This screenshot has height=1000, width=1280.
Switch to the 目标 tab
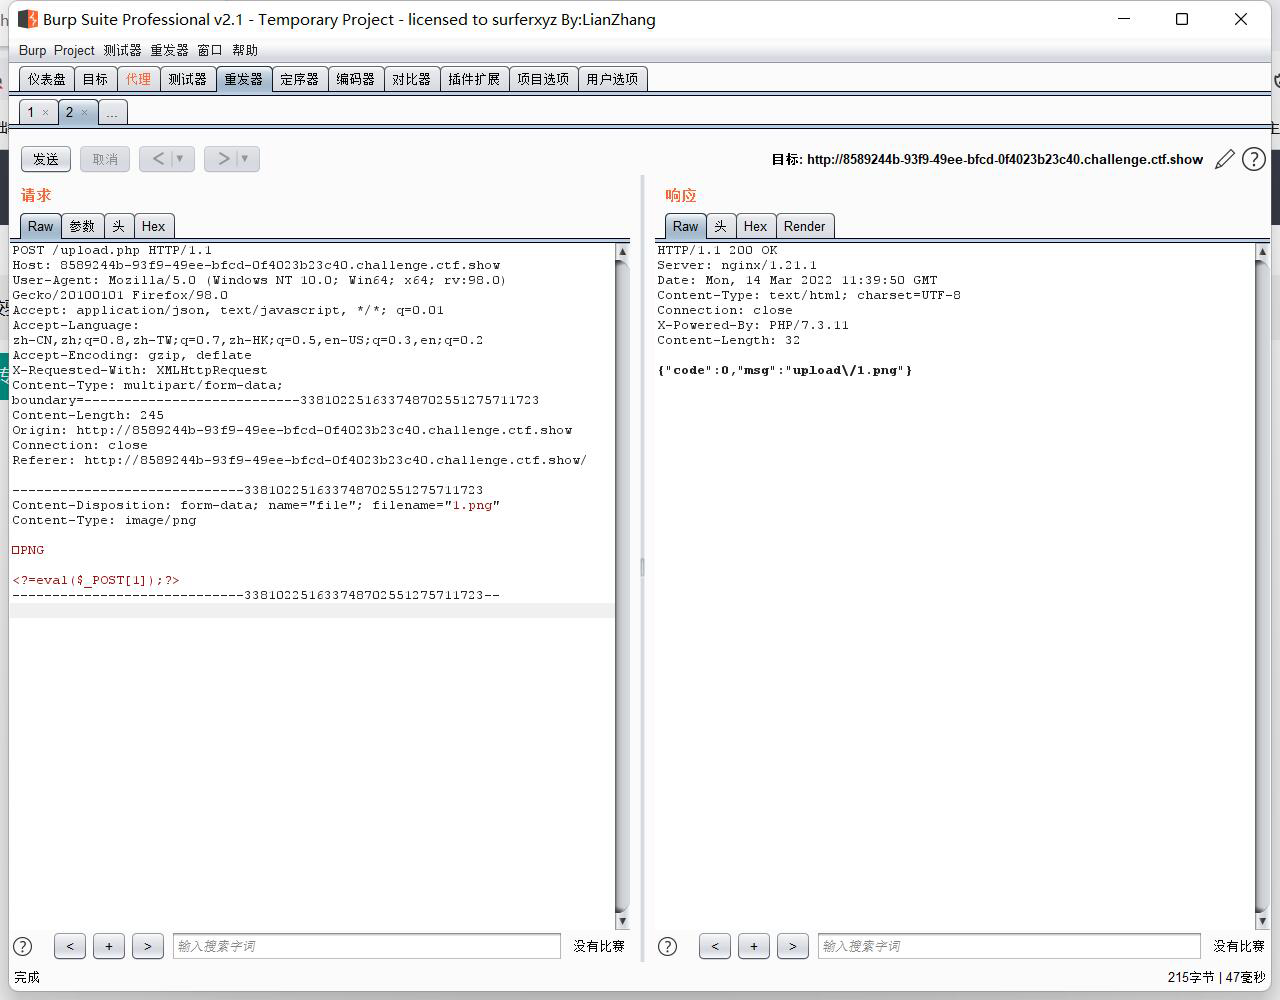coord(95,79)
